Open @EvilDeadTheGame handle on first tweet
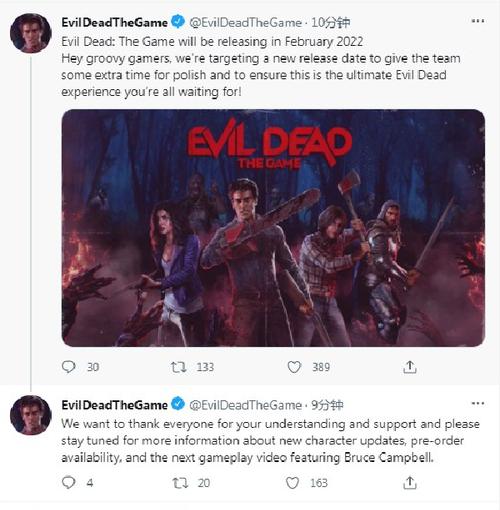Screen dimensions: 500x510 pyautogui.click(x=245, y=23)
